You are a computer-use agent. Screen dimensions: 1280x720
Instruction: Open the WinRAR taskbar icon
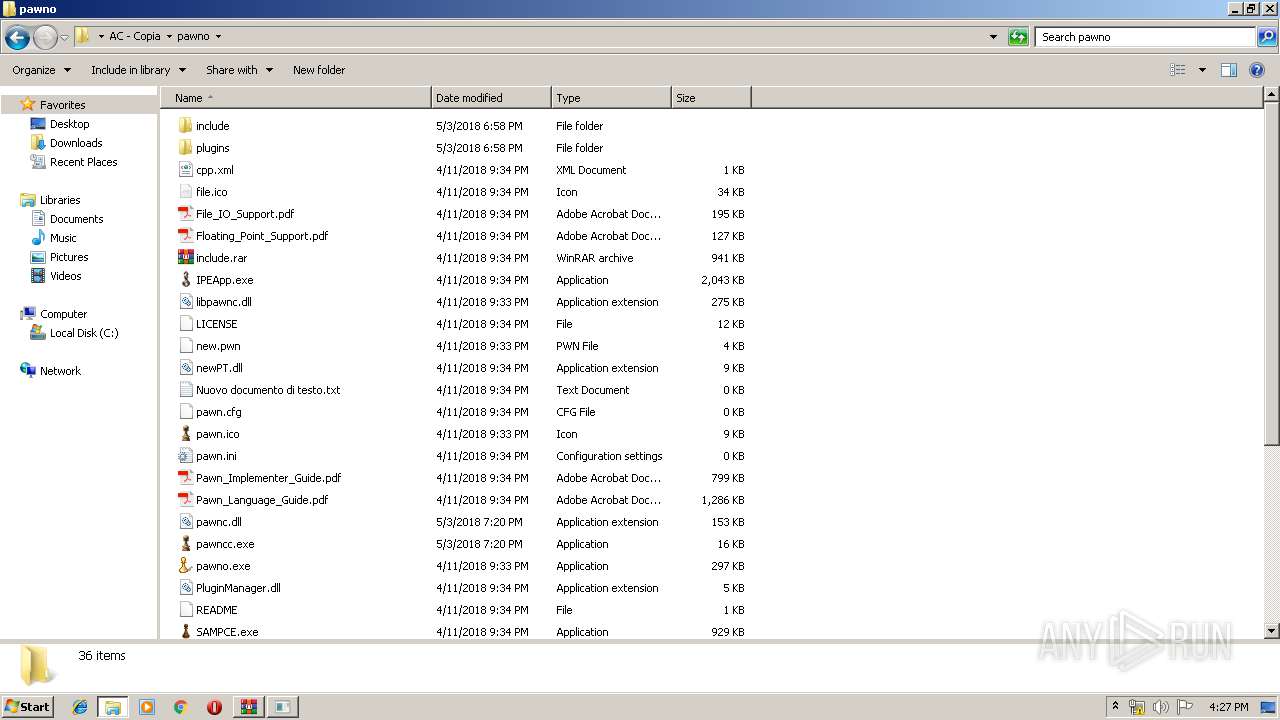pyautogui.click(x=248, y=707)
